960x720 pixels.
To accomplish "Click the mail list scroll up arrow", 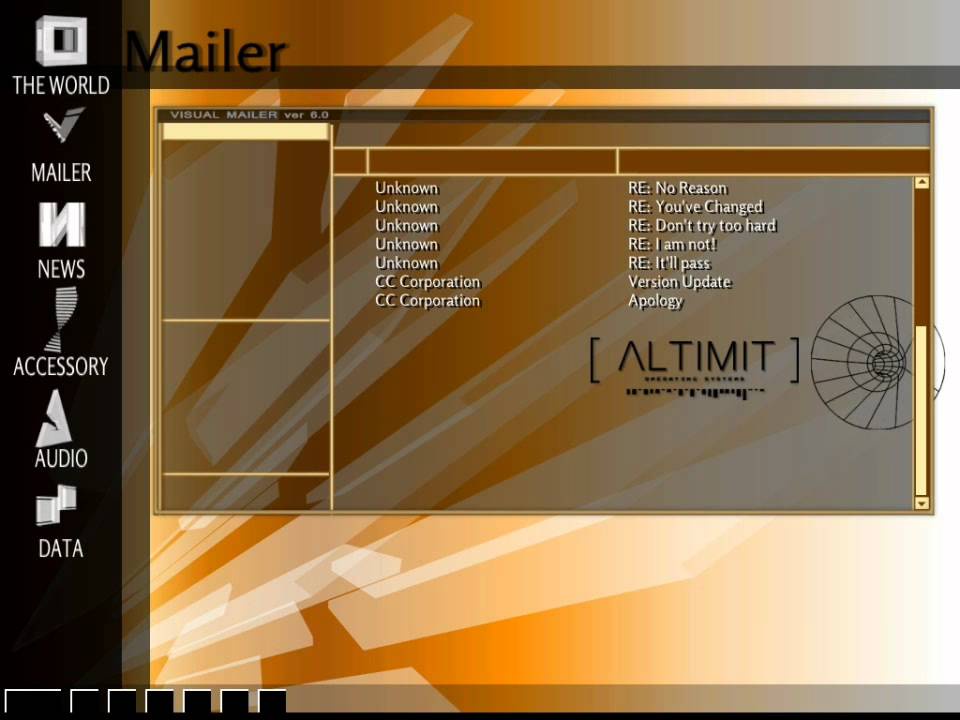I will click(921, 182).
